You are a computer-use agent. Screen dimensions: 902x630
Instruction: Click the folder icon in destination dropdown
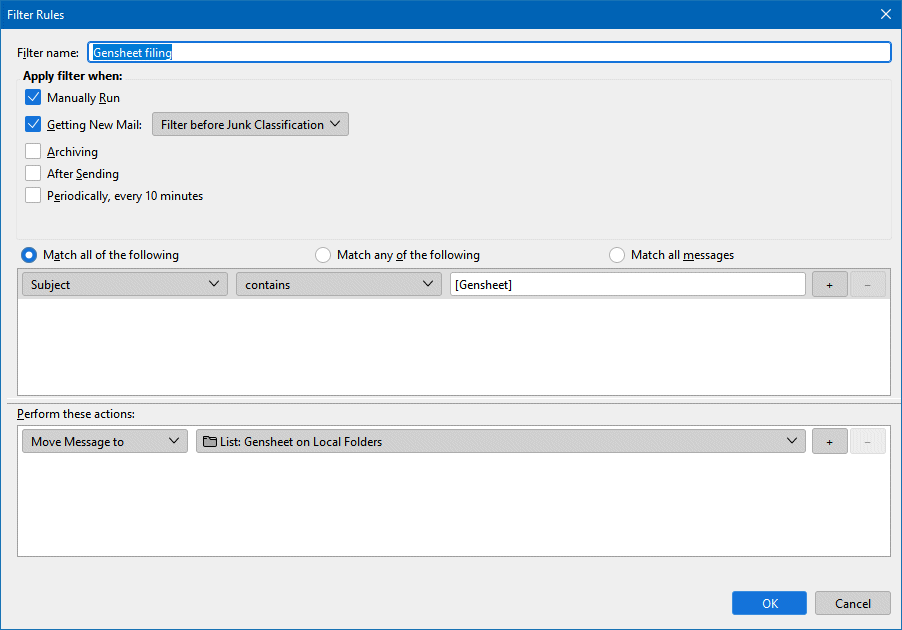[x=210, y=441]
